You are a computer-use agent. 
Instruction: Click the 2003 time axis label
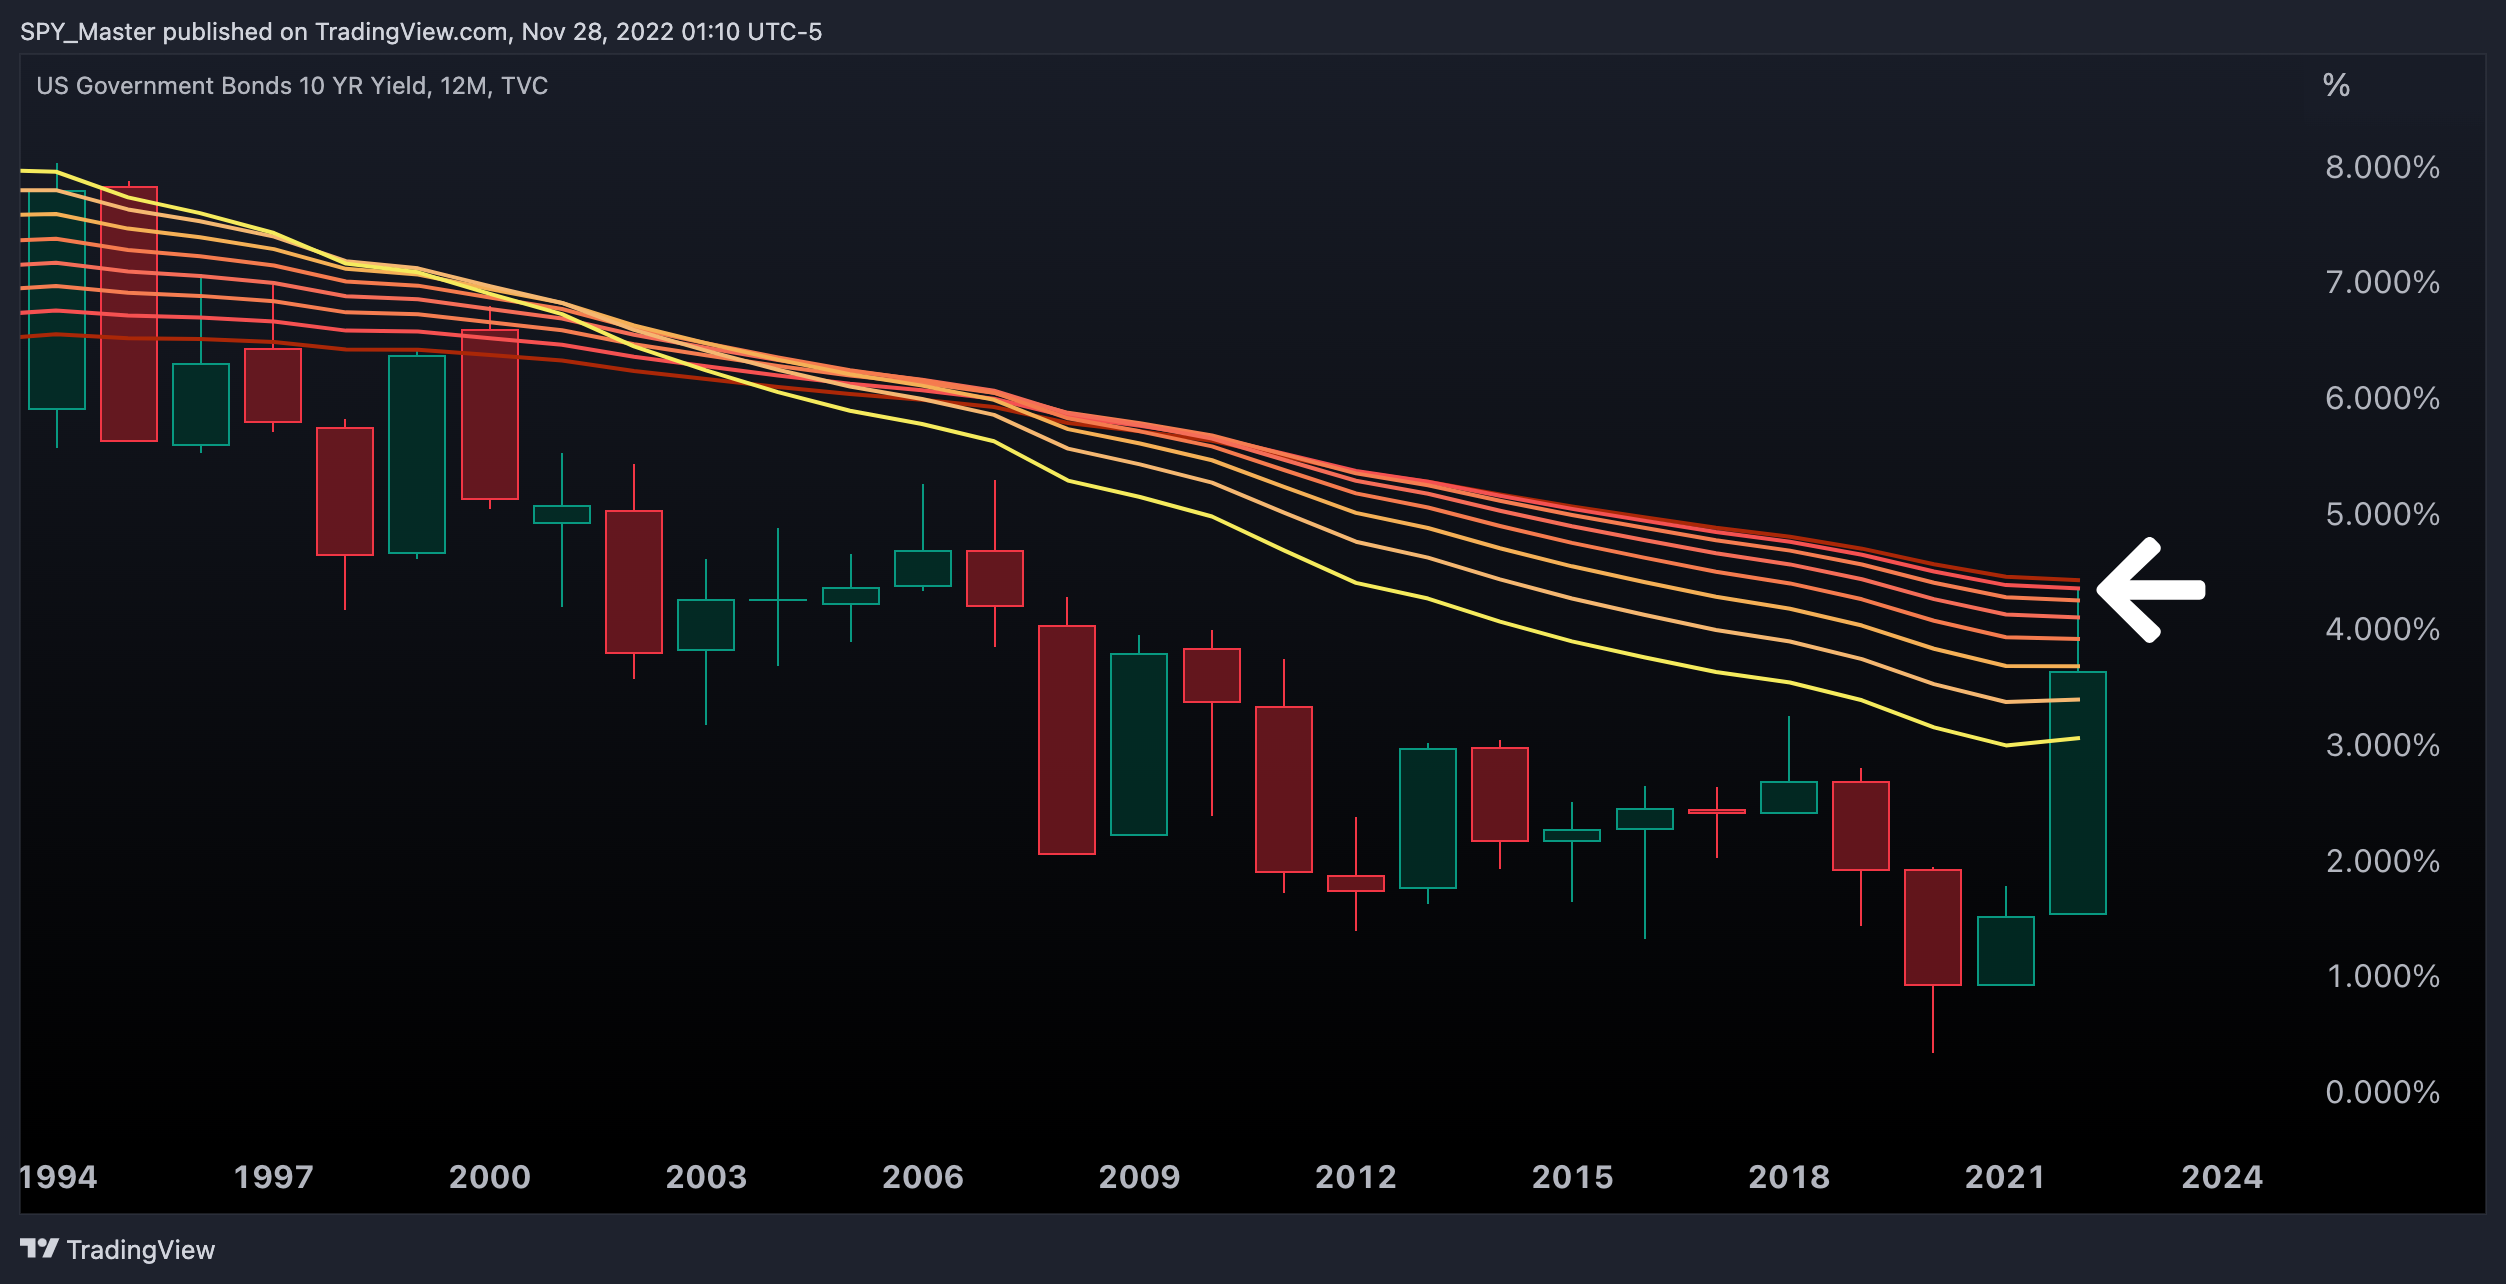click(x=706, y=1177)
